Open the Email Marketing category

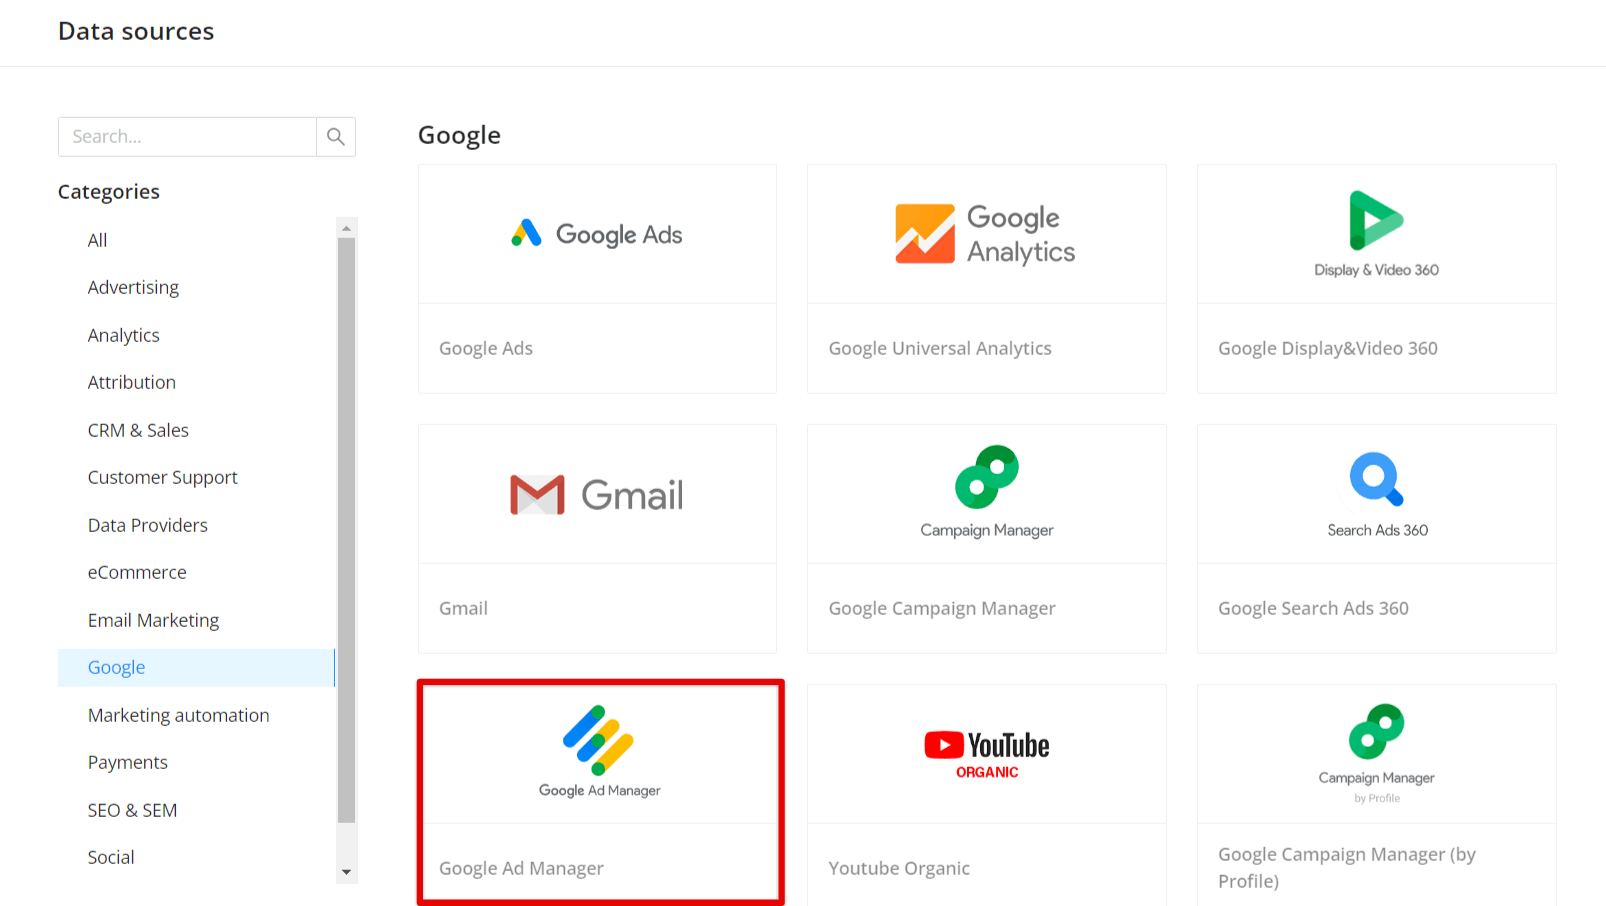coord(153,620)
